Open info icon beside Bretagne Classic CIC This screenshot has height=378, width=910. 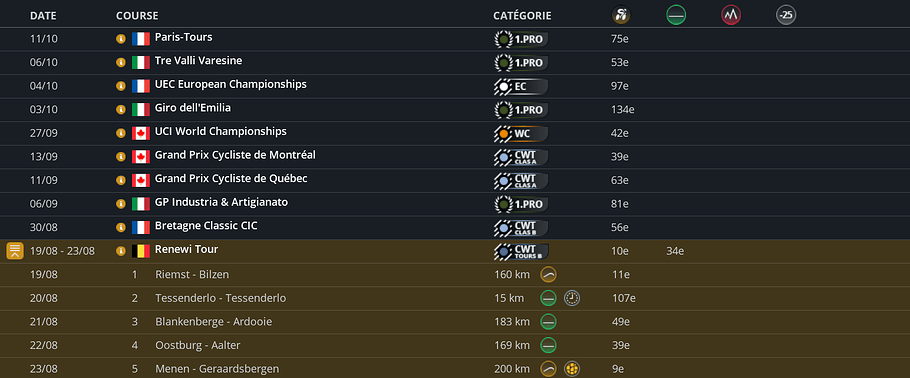(x=121, y=228)
